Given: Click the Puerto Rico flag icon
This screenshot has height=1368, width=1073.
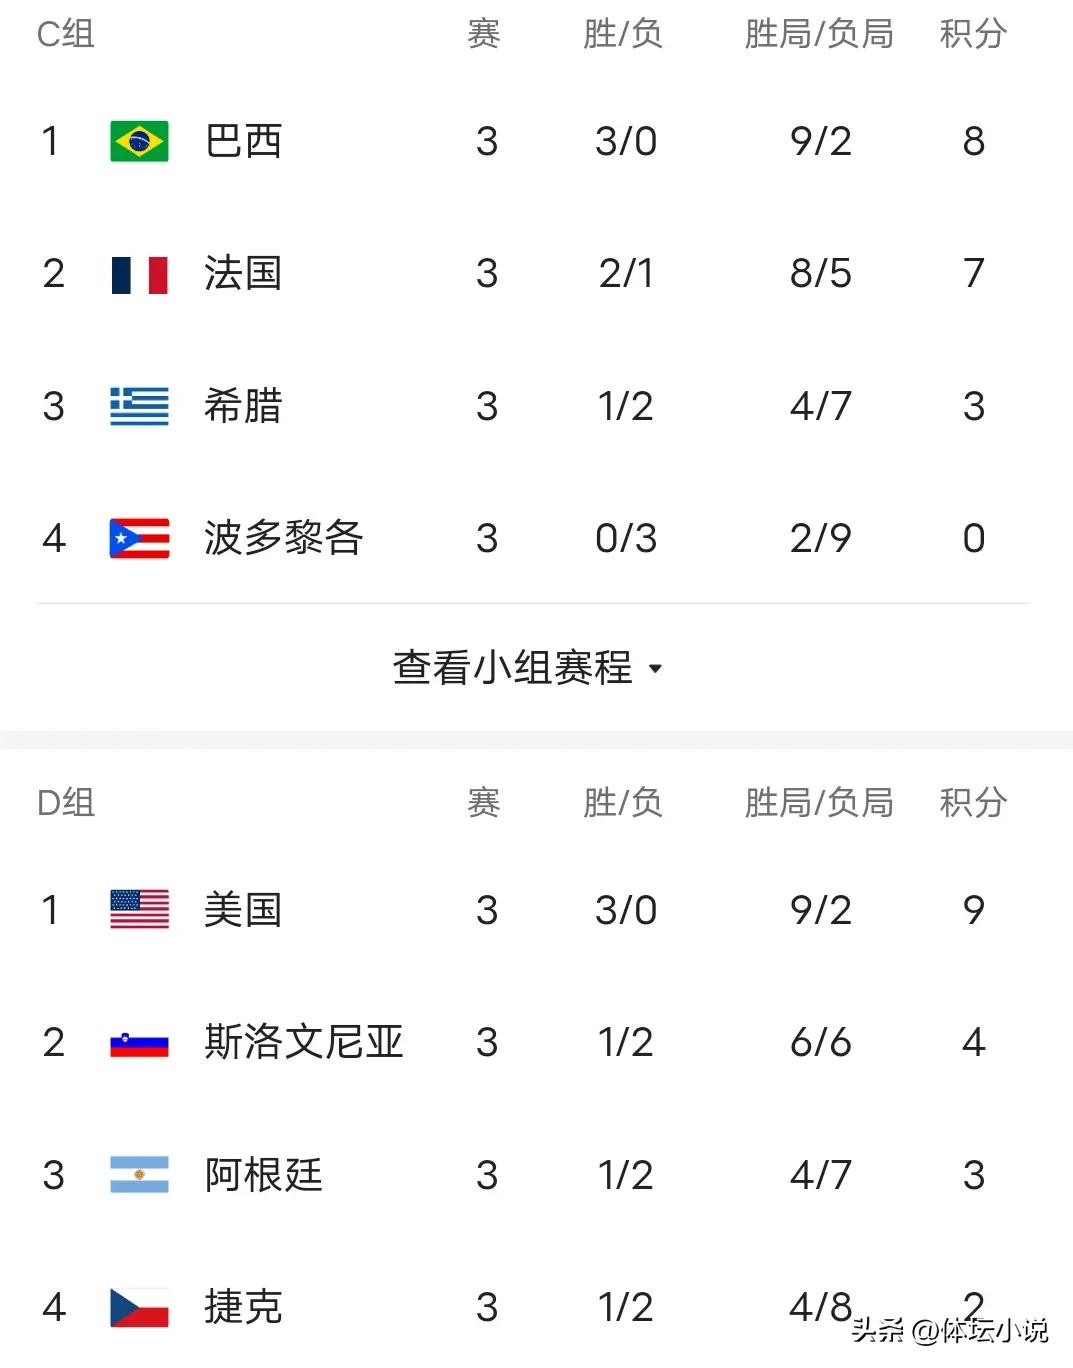Looking at the screenshot, I should tap(139, 538).
